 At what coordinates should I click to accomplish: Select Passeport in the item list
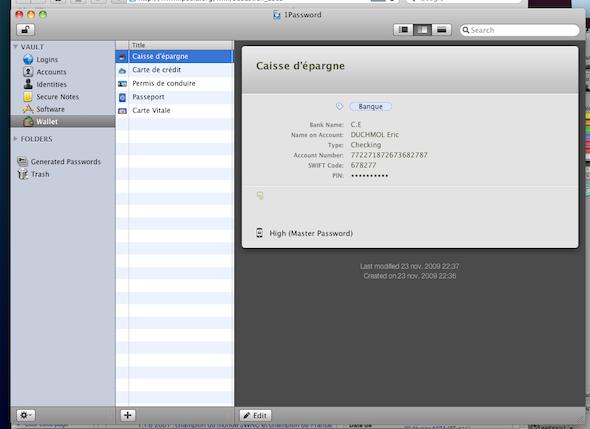click(175, 97)
